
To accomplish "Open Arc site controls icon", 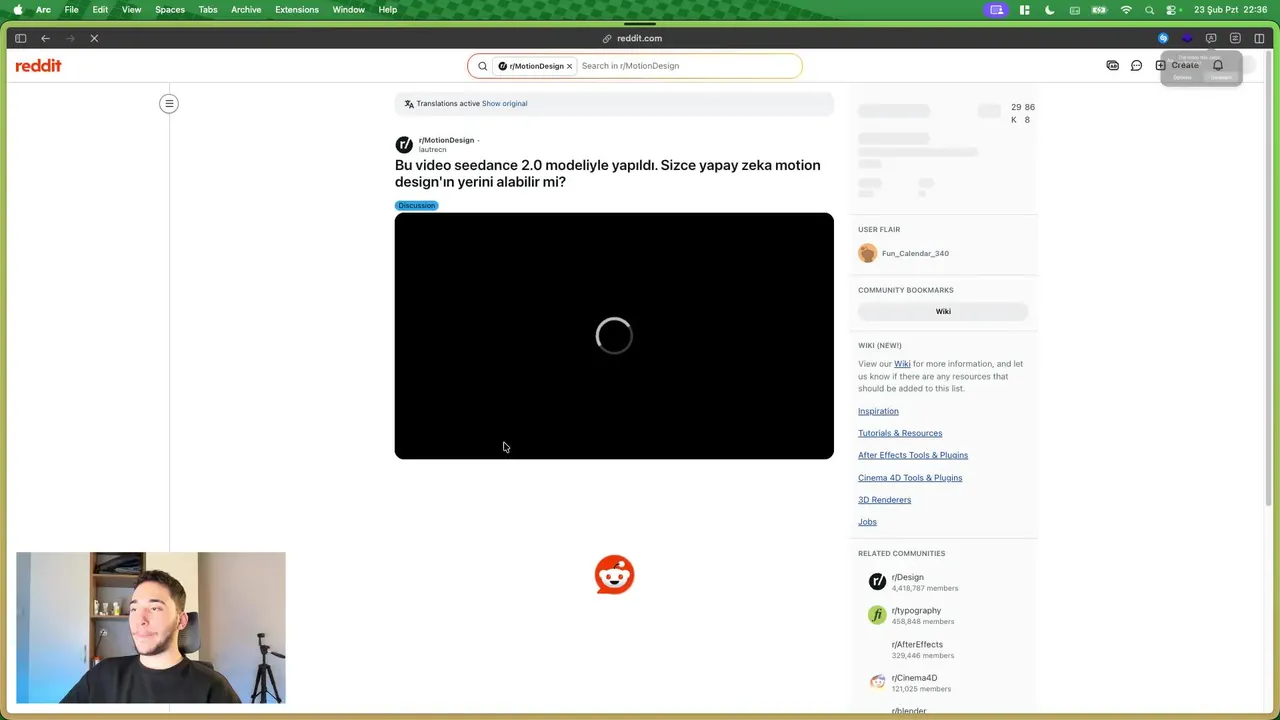I will coord(1235,38).
